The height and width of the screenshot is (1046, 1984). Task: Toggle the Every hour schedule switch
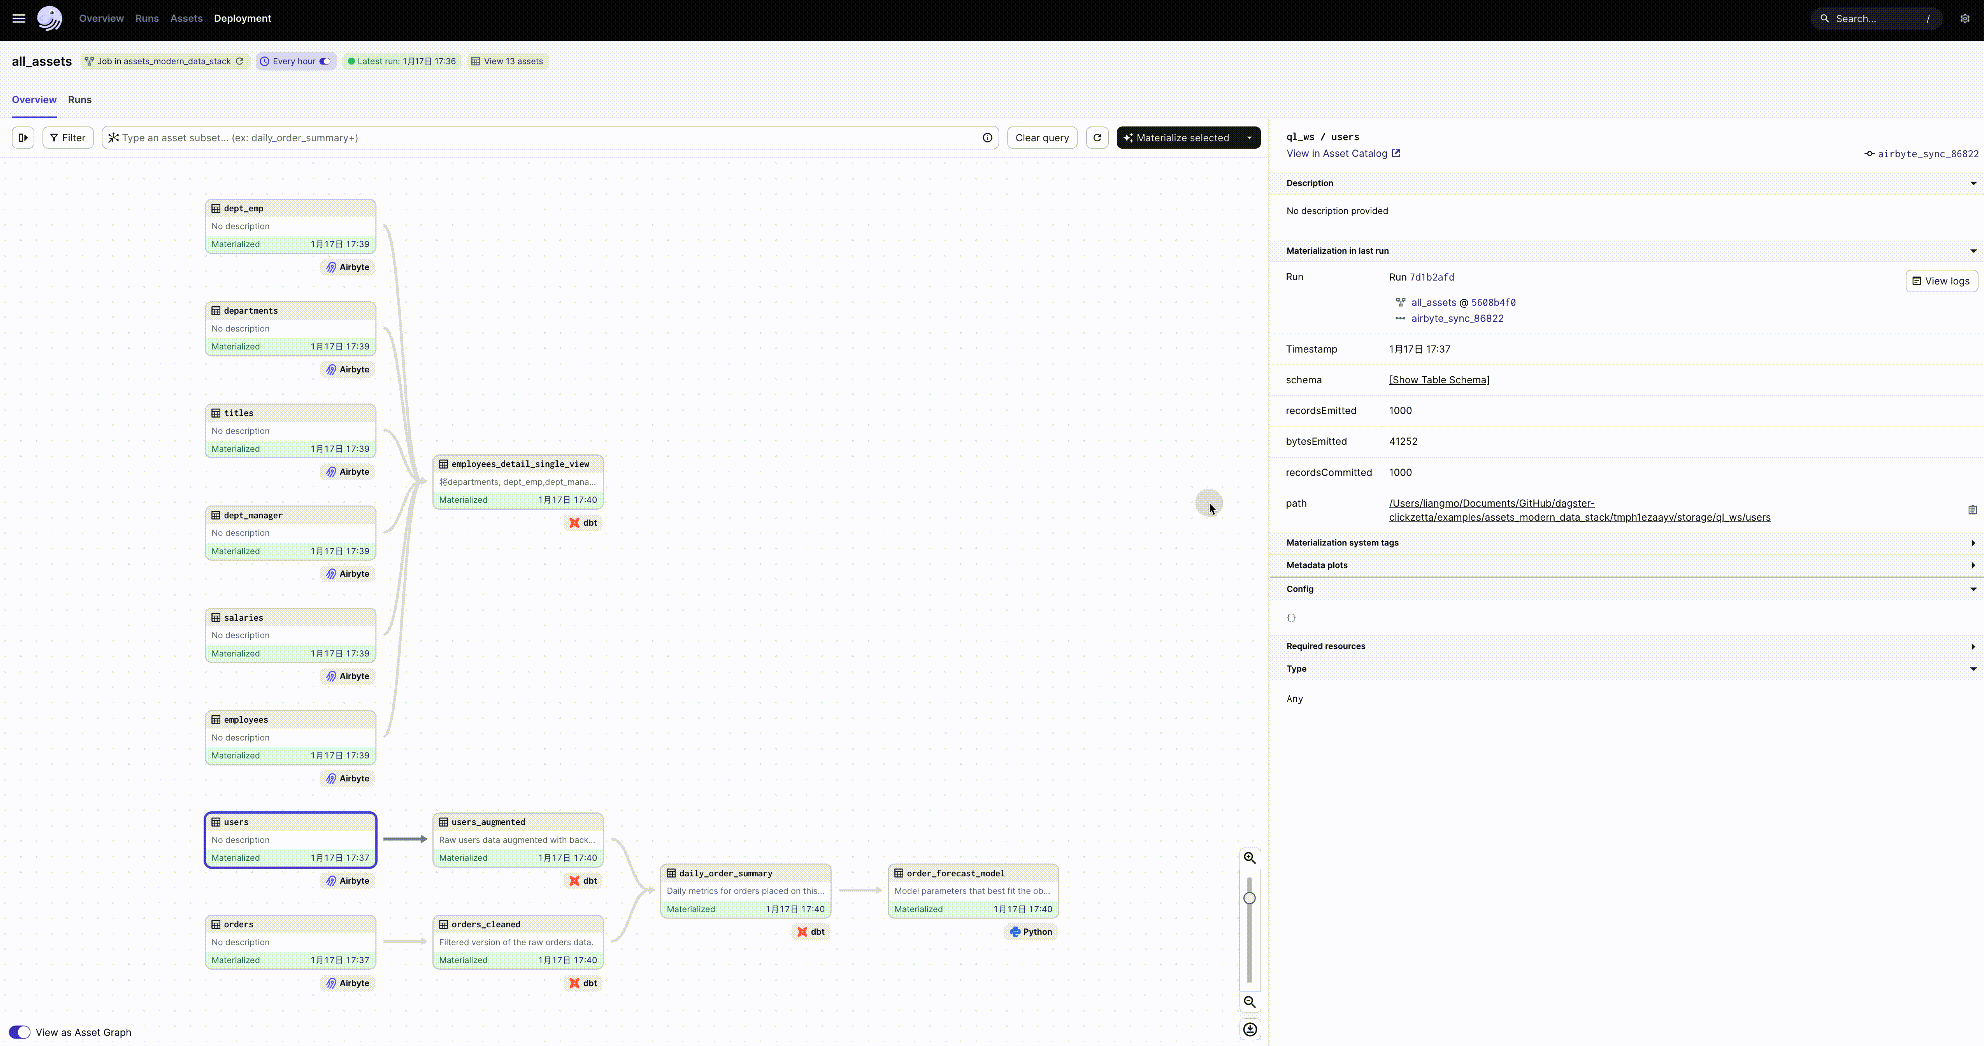tap(324, 61)
